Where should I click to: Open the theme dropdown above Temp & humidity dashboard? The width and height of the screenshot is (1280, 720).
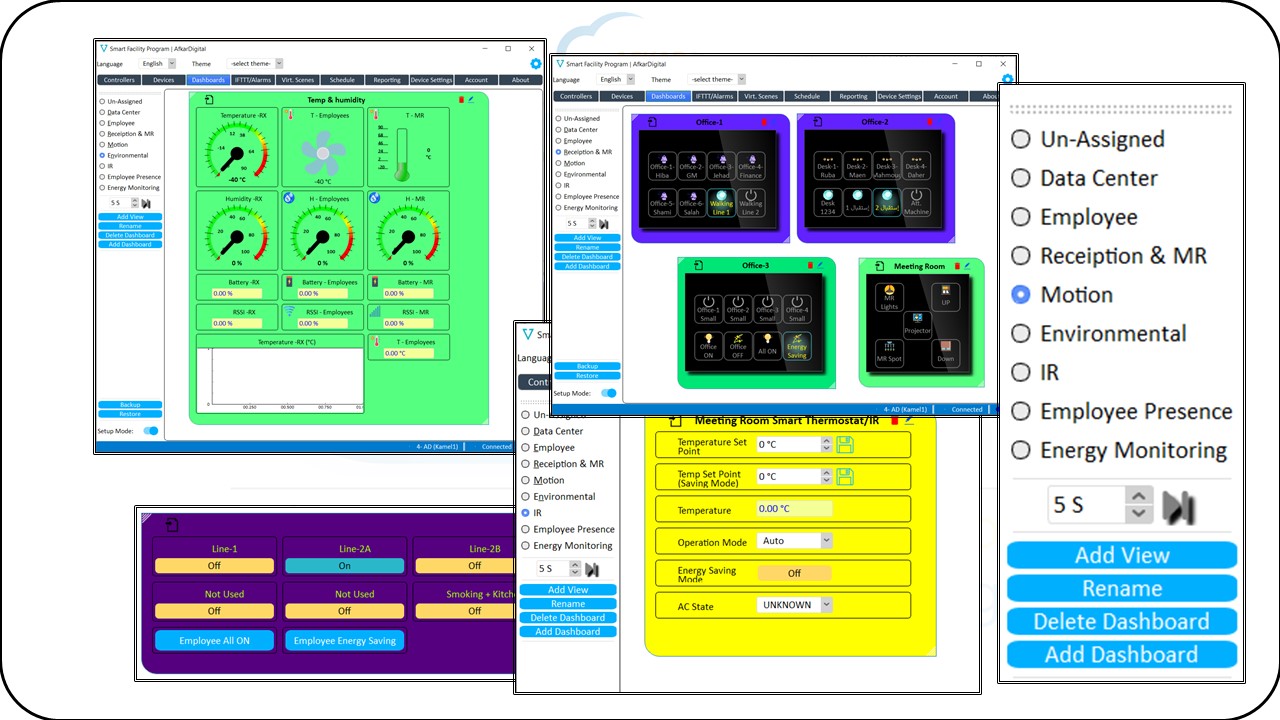[278, 64]
